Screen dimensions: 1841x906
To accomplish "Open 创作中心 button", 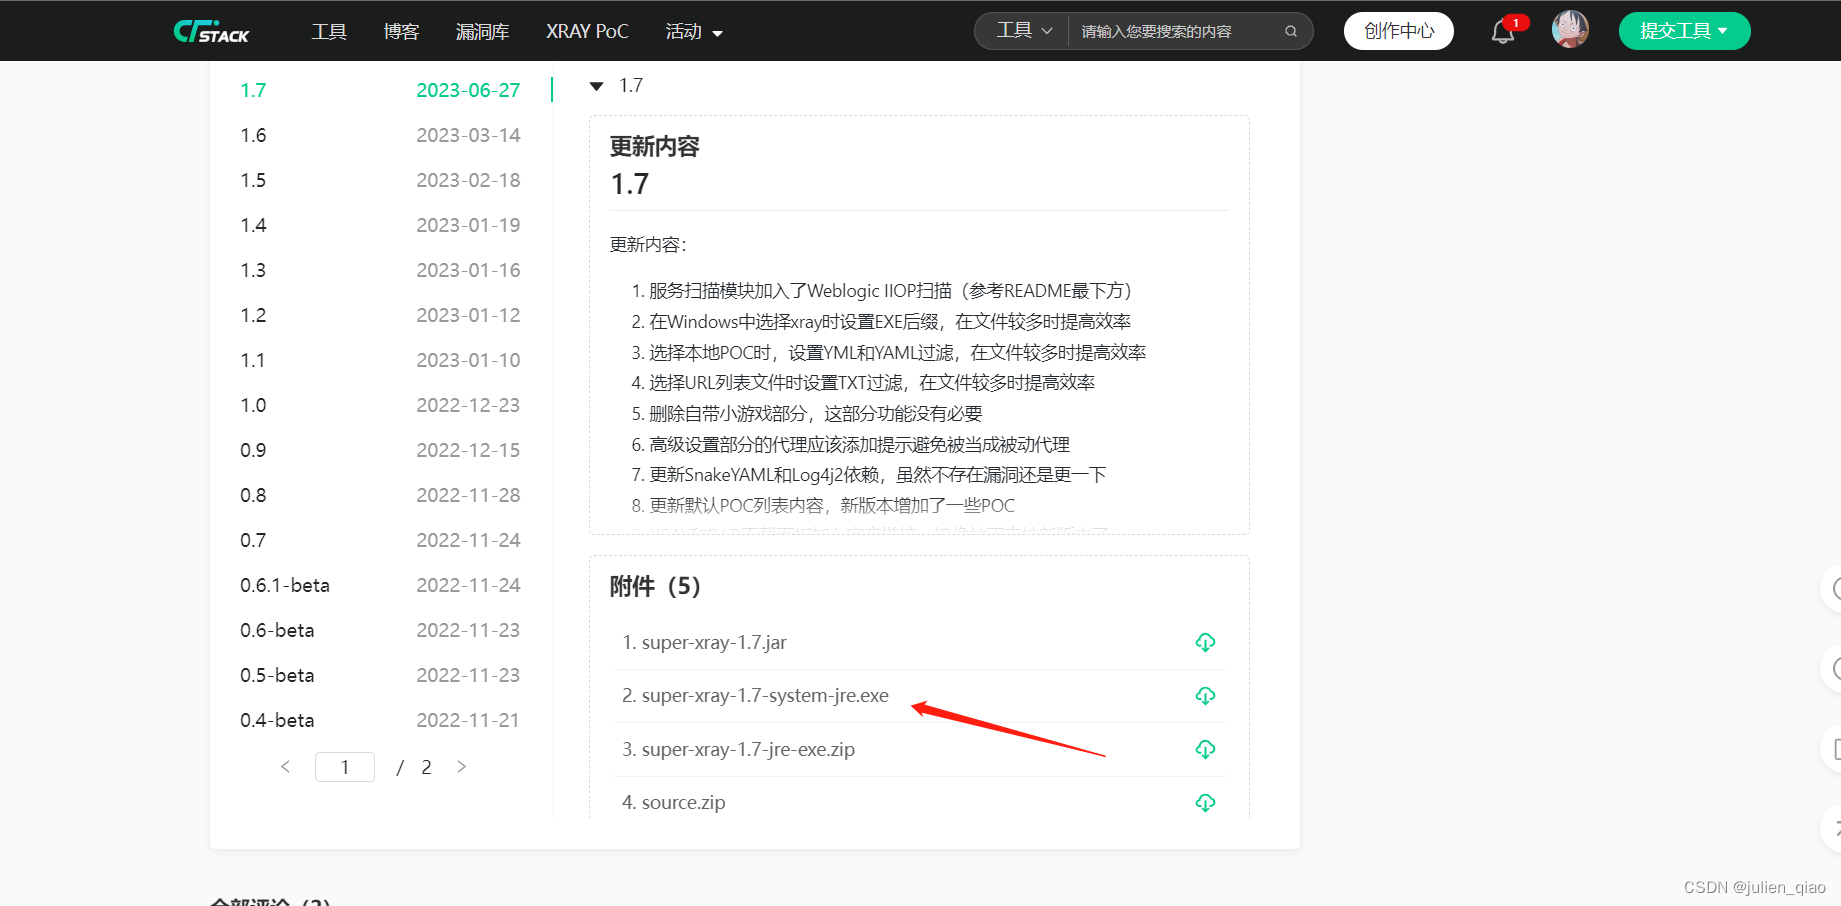I will pyautogui.click(x=1399, y=31).
